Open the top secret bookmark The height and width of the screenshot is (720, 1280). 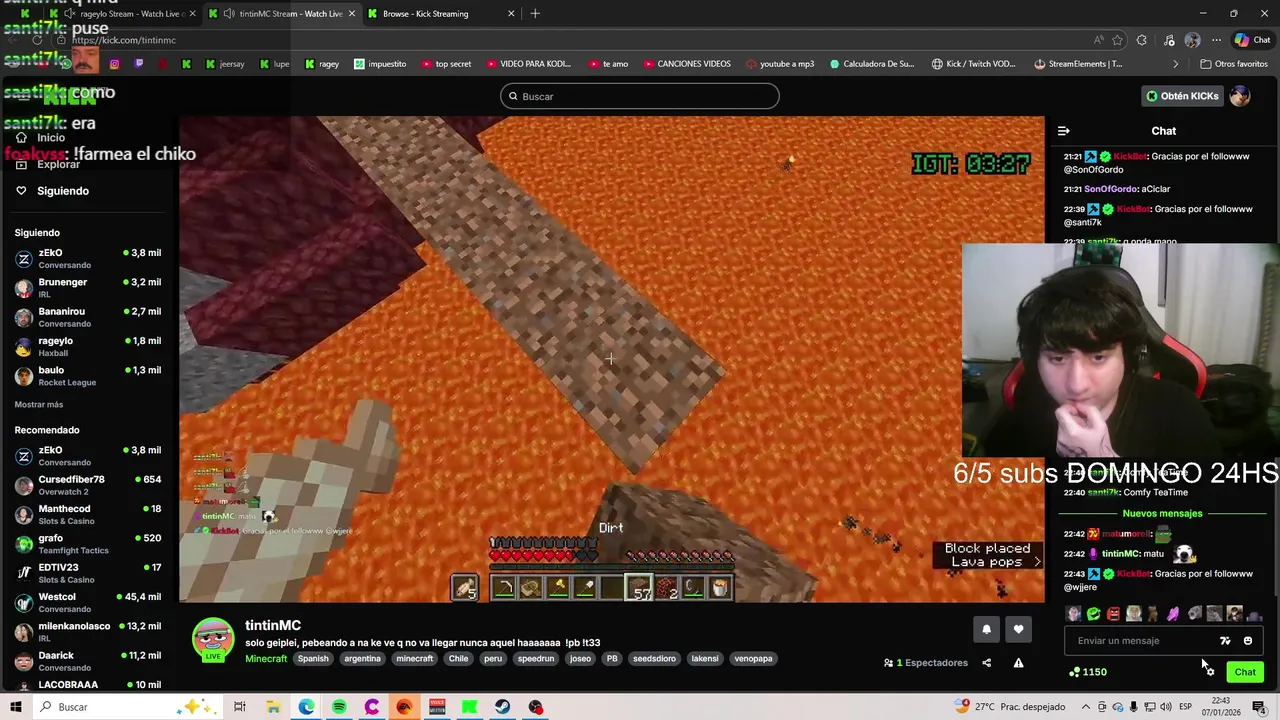pos(446,64)
